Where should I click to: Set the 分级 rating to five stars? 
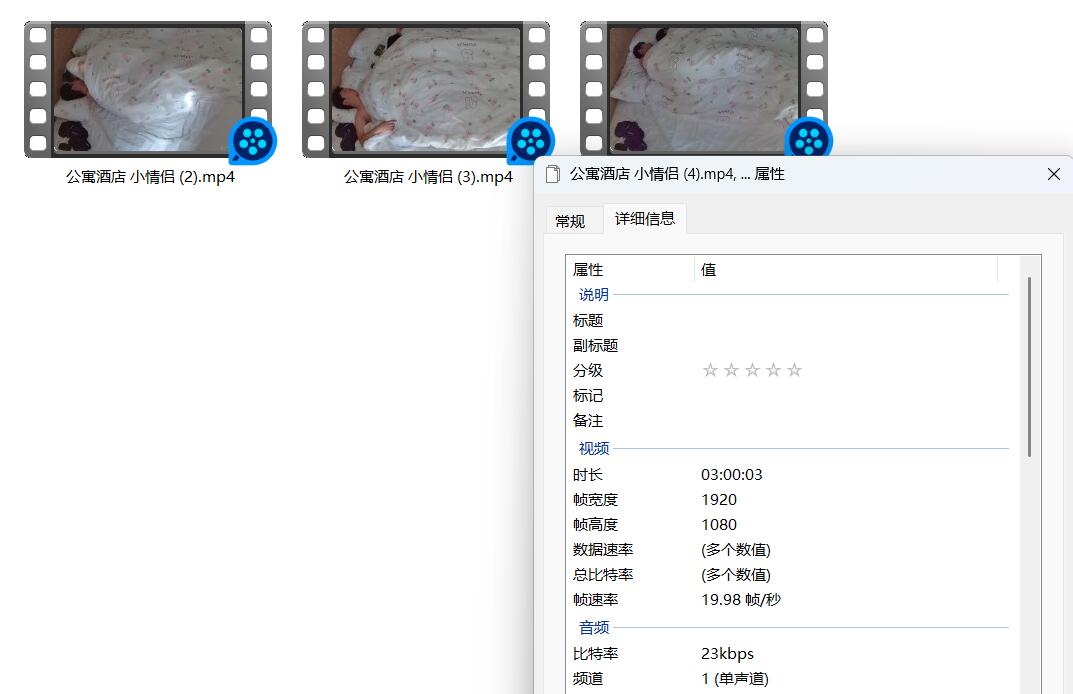[794, 371]
